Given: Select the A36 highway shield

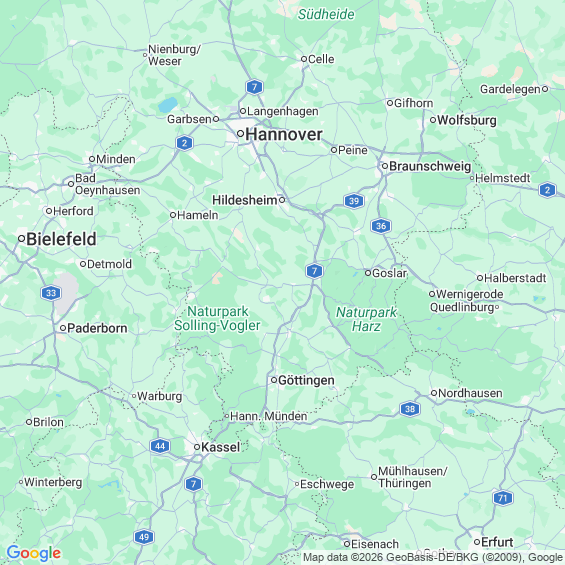Looking at the screenshot, I should pos(381,226).
